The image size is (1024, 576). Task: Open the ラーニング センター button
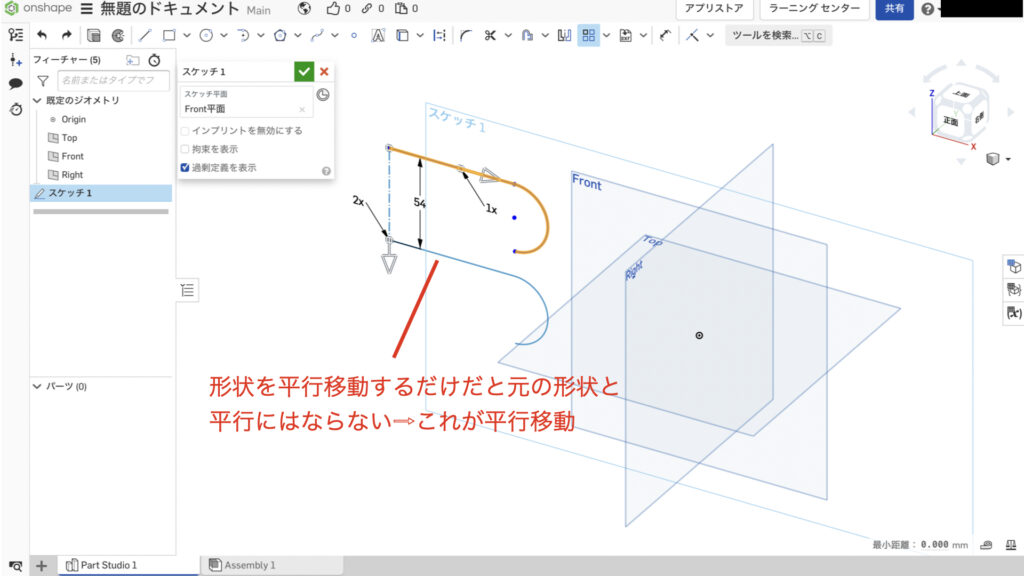coord(814,8)
